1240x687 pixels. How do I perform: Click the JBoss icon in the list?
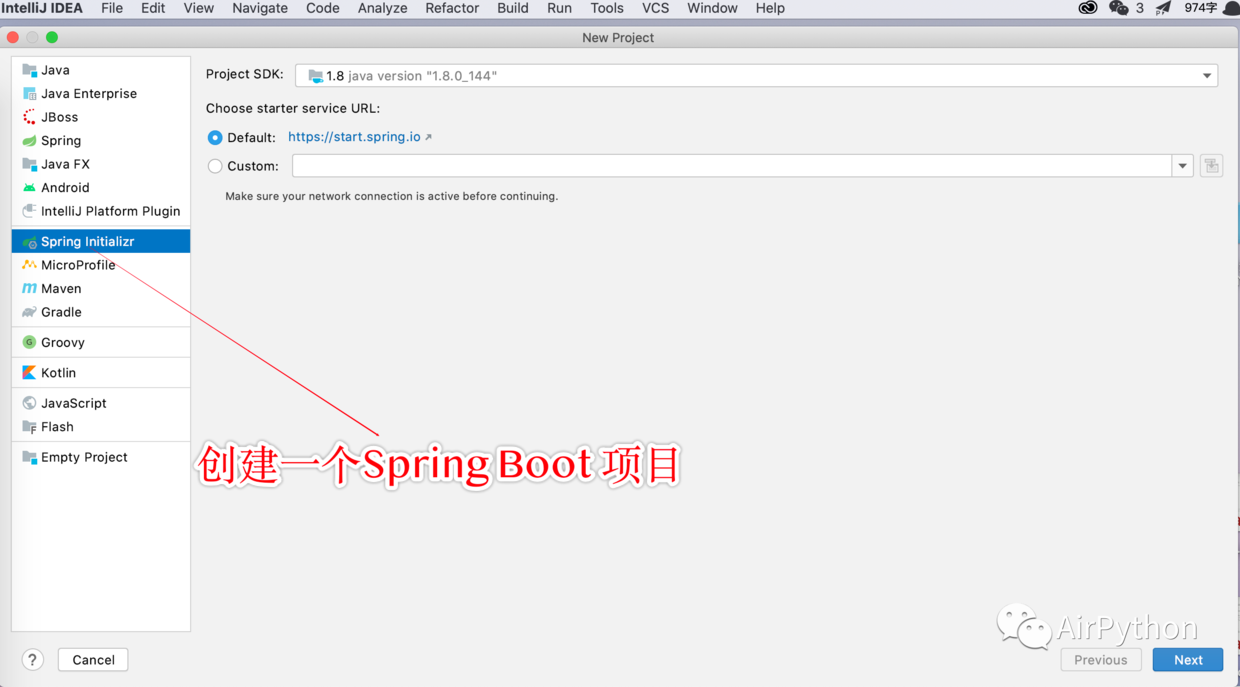click(x=29, y=117)
